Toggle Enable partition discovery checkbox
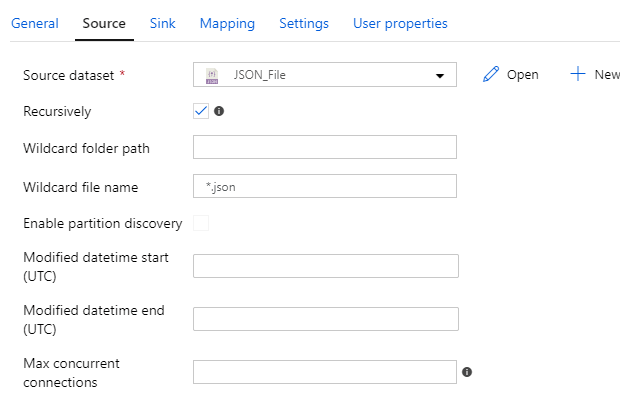This screenshot has height=410, width=630. tap(201, 223)
